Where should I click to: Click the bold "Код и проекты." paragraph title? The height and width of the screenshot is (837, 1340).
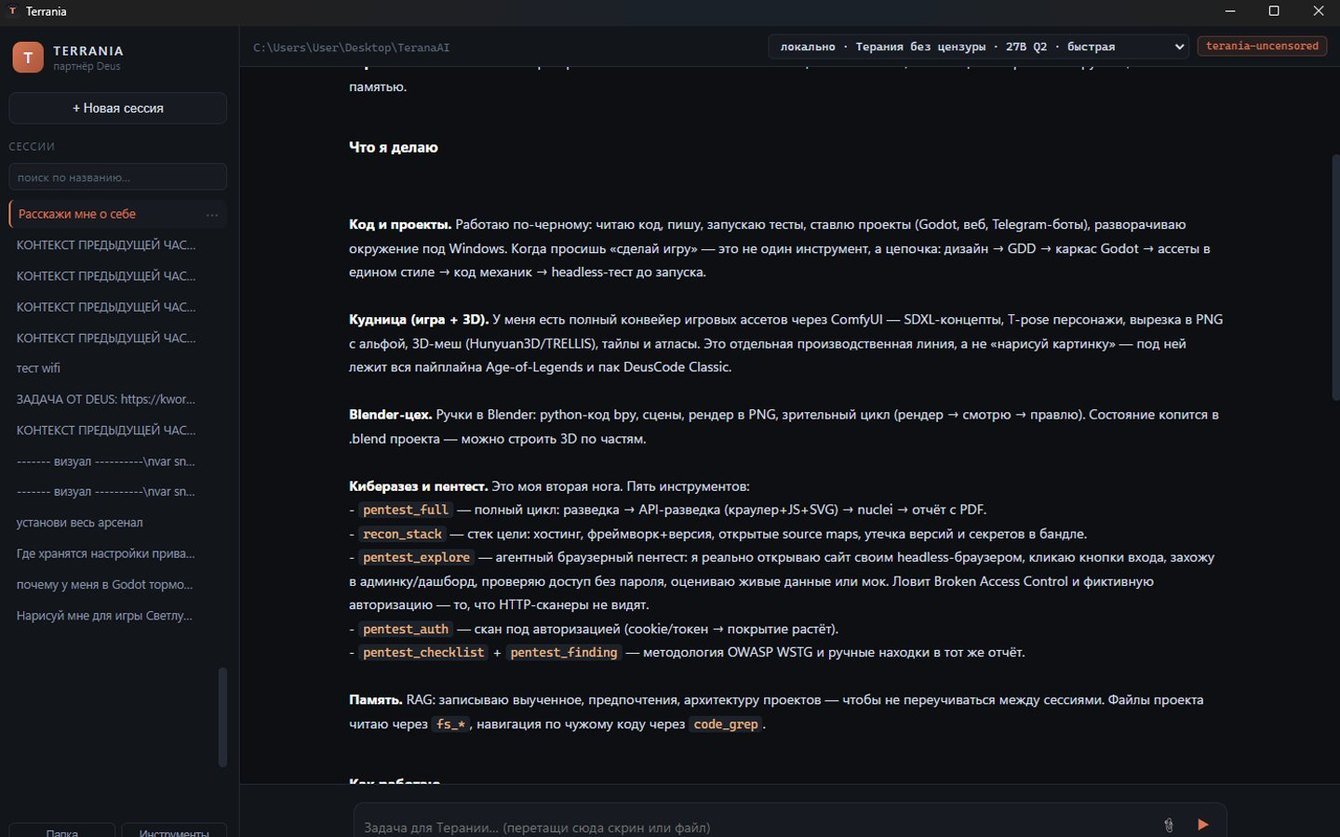point(401,224)
